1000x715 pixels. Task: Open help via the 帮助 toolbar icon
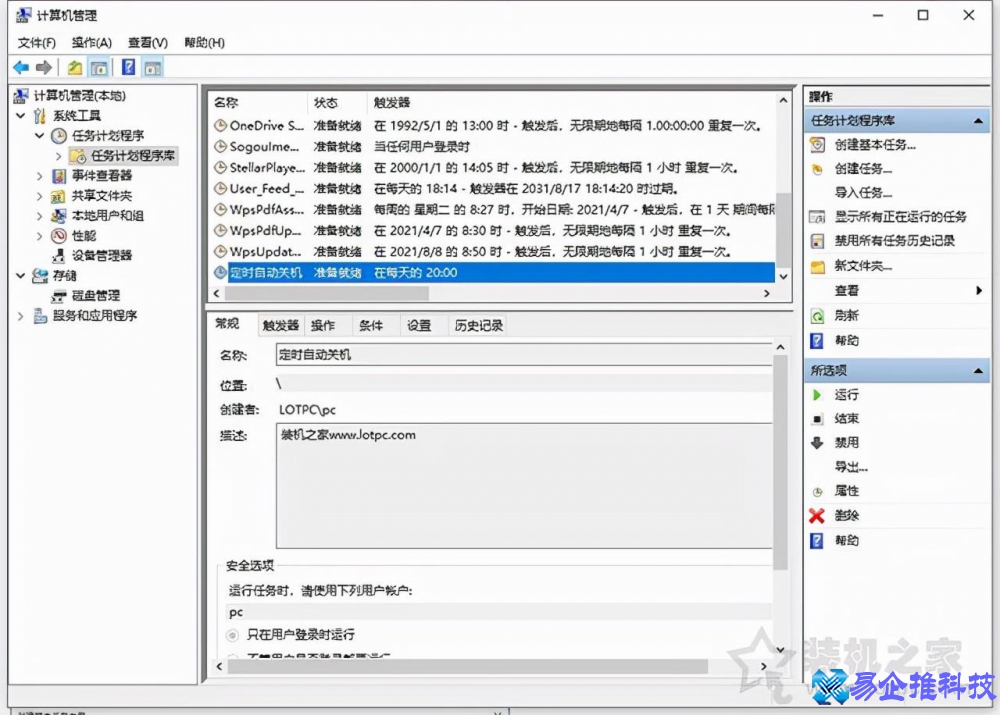(127, 67)
